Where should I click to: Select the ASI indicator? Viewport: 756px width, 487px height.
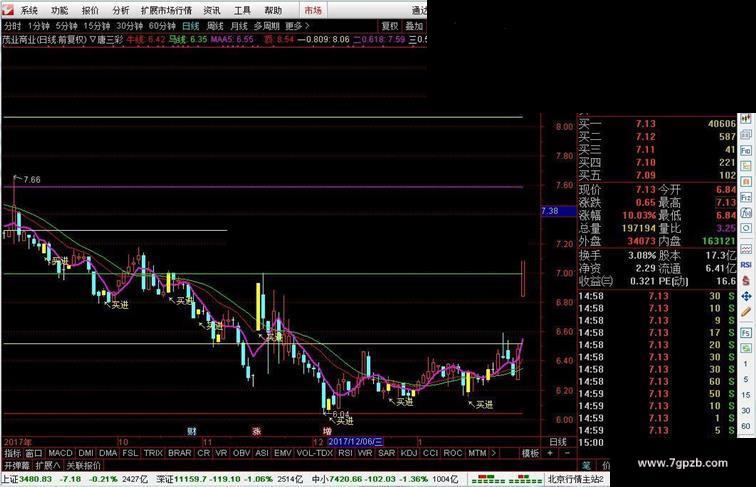point(262,453)
